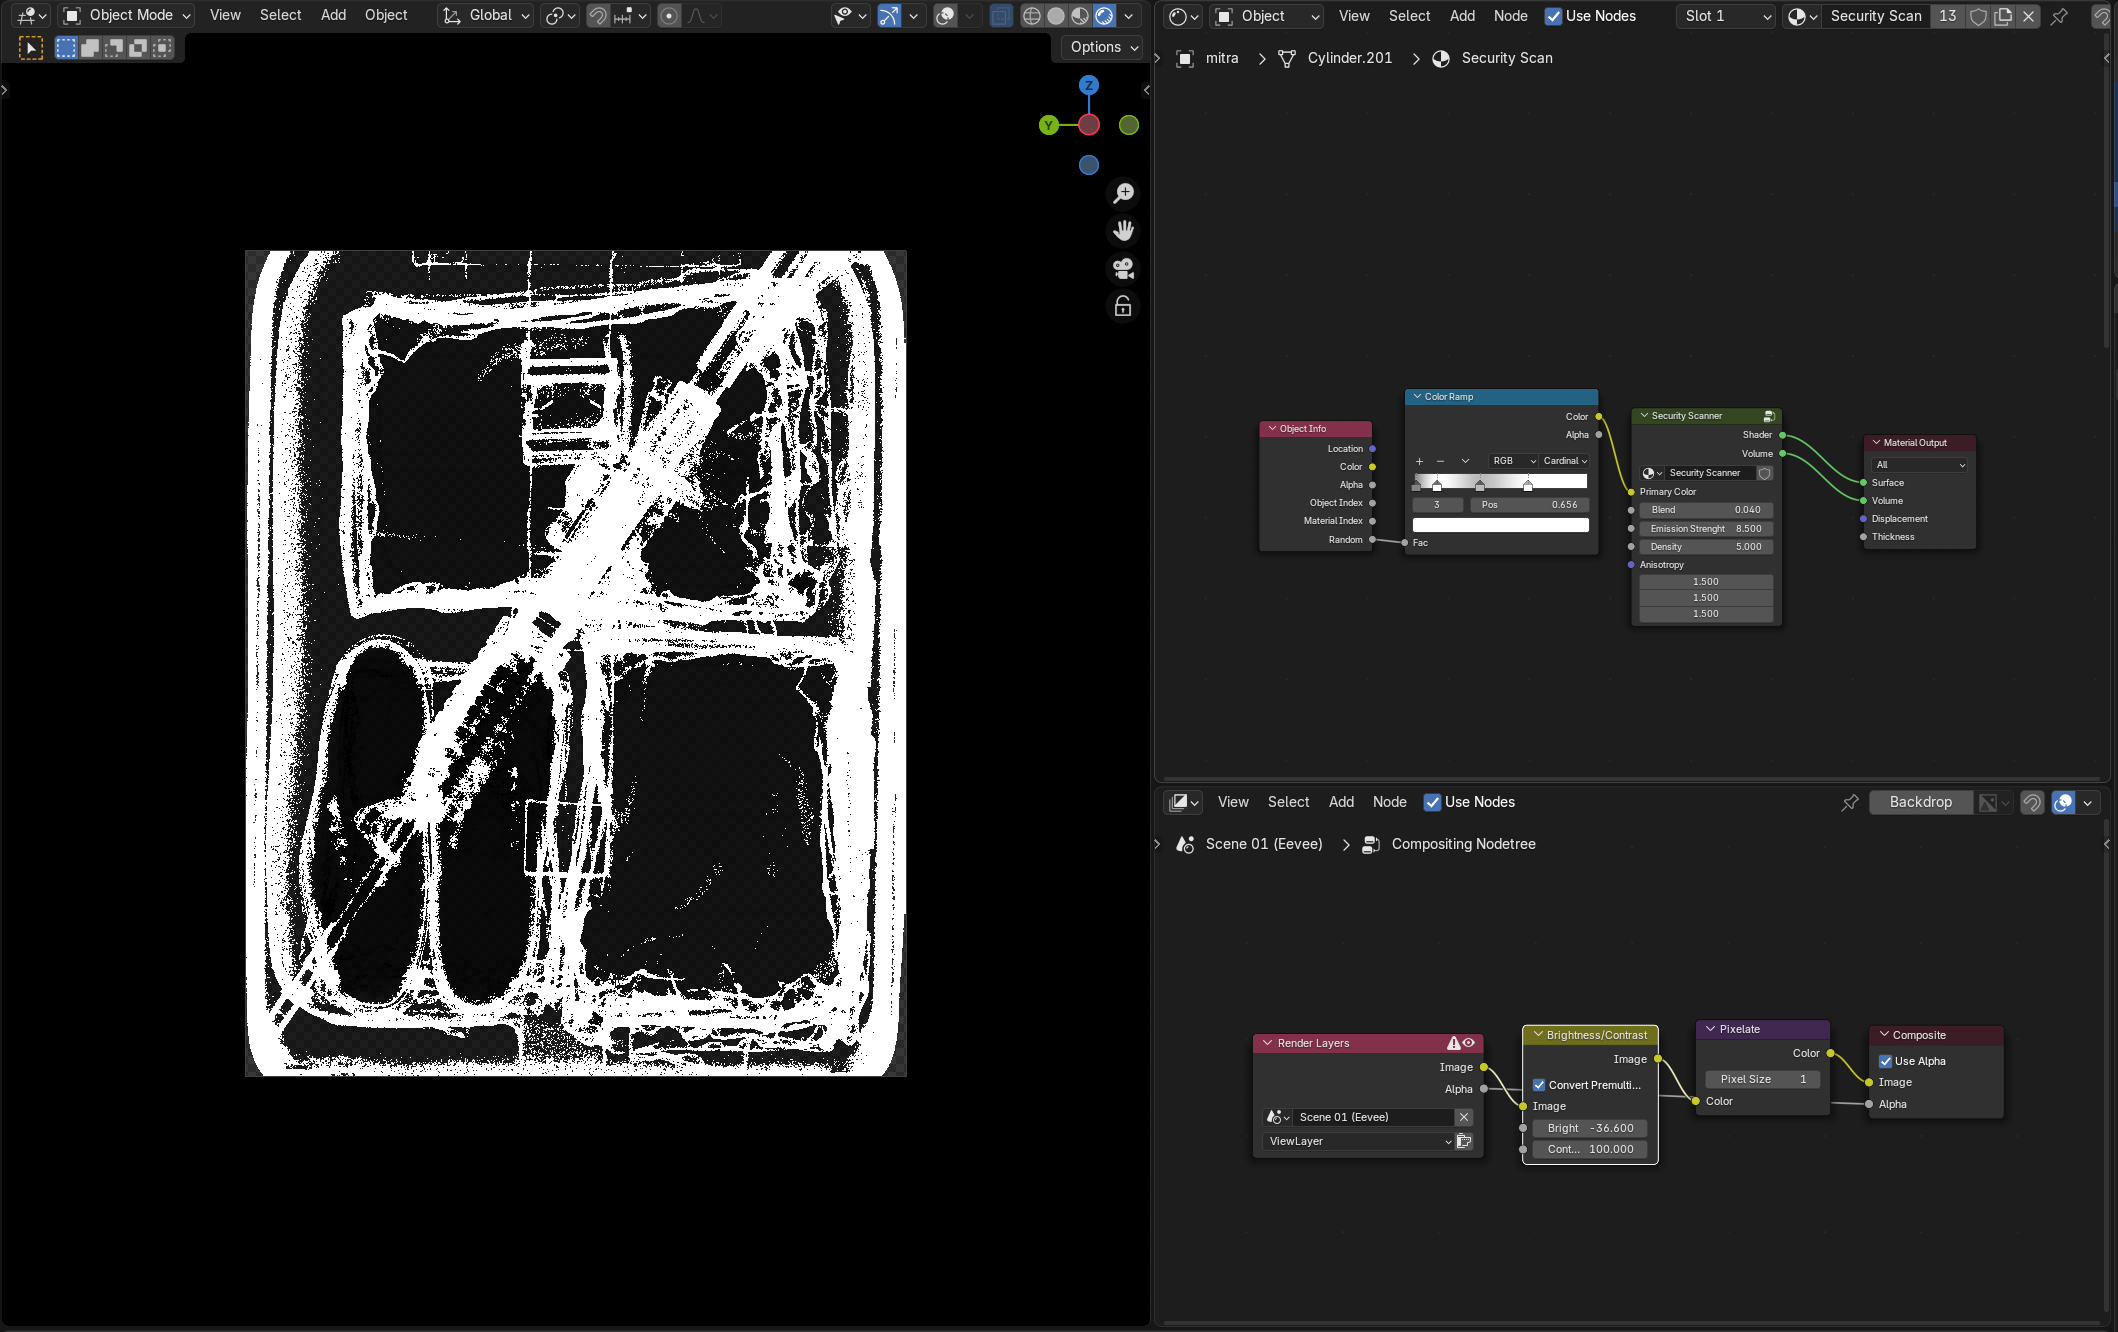
Task: Unlink Security Scan material with X icon
Action: (x=2028, y=16)
